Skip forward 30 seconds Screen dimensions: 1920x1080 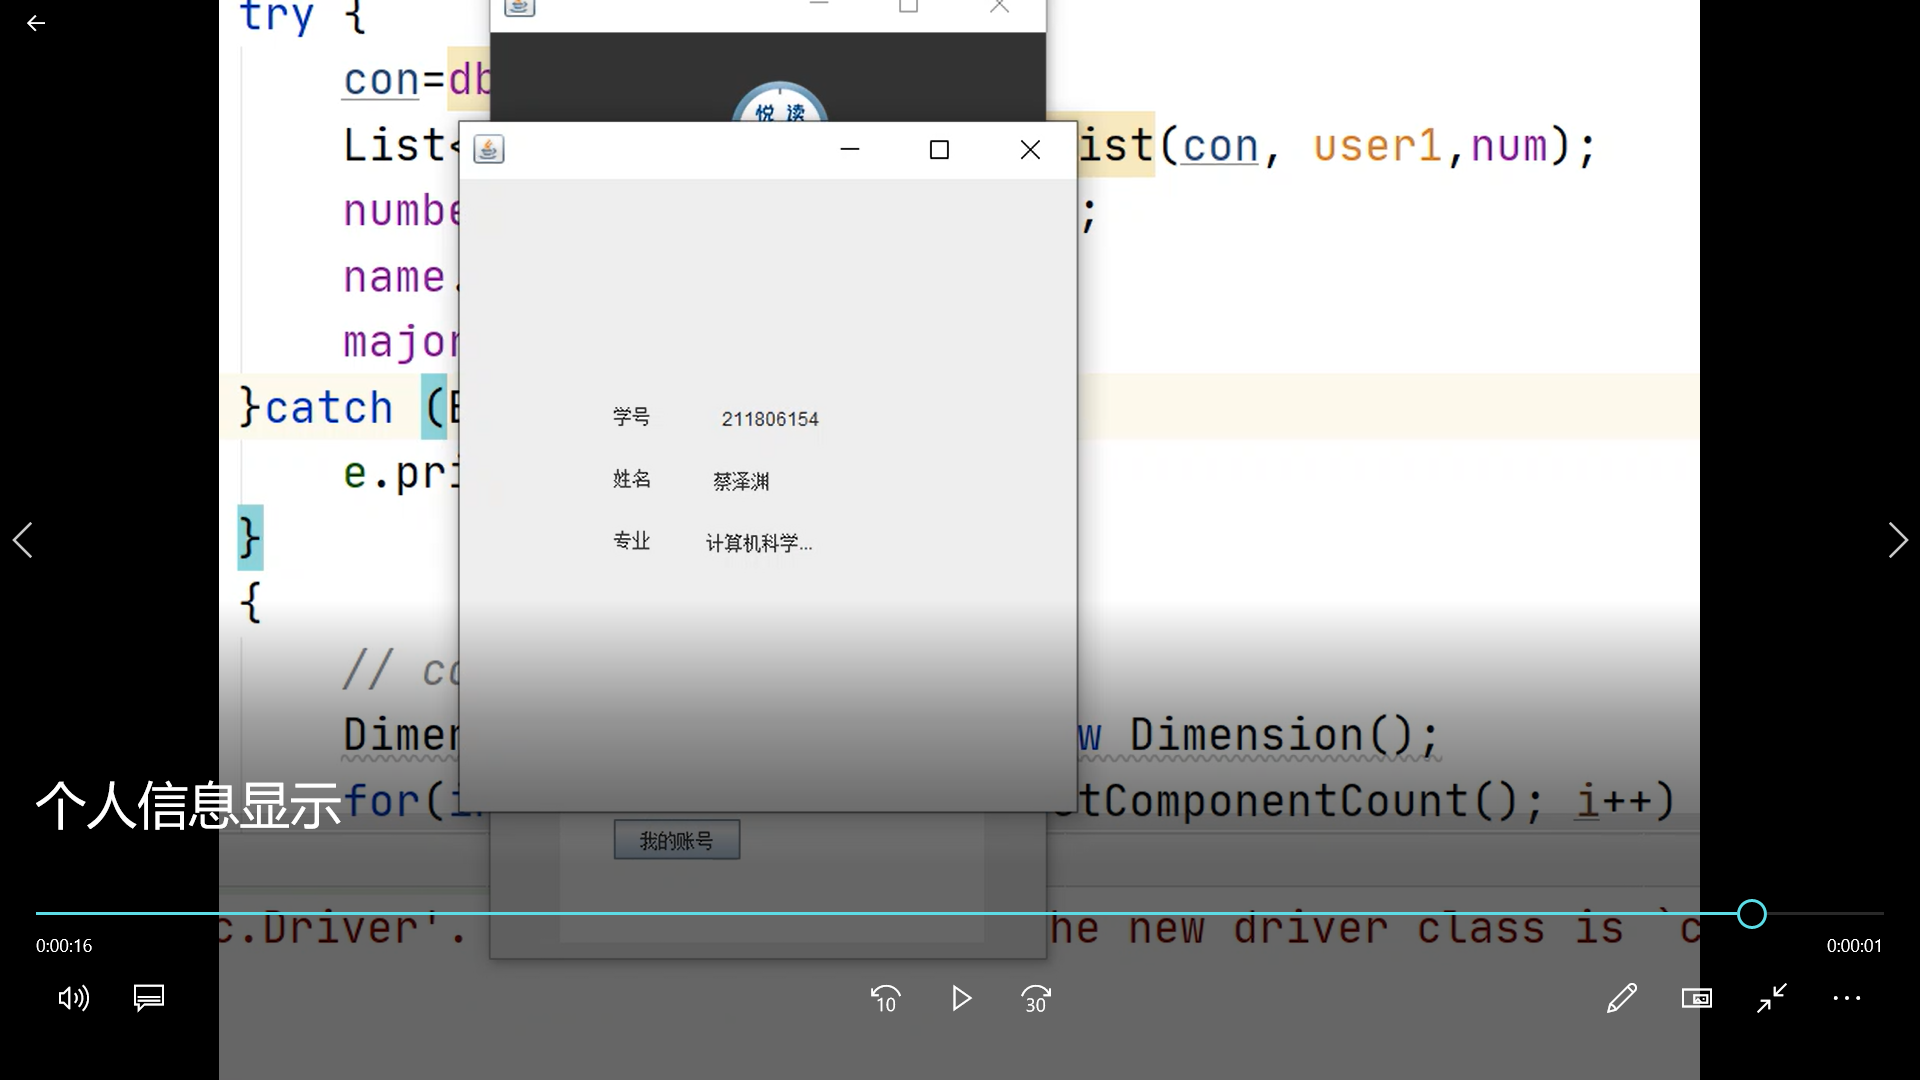point(1036,999)
